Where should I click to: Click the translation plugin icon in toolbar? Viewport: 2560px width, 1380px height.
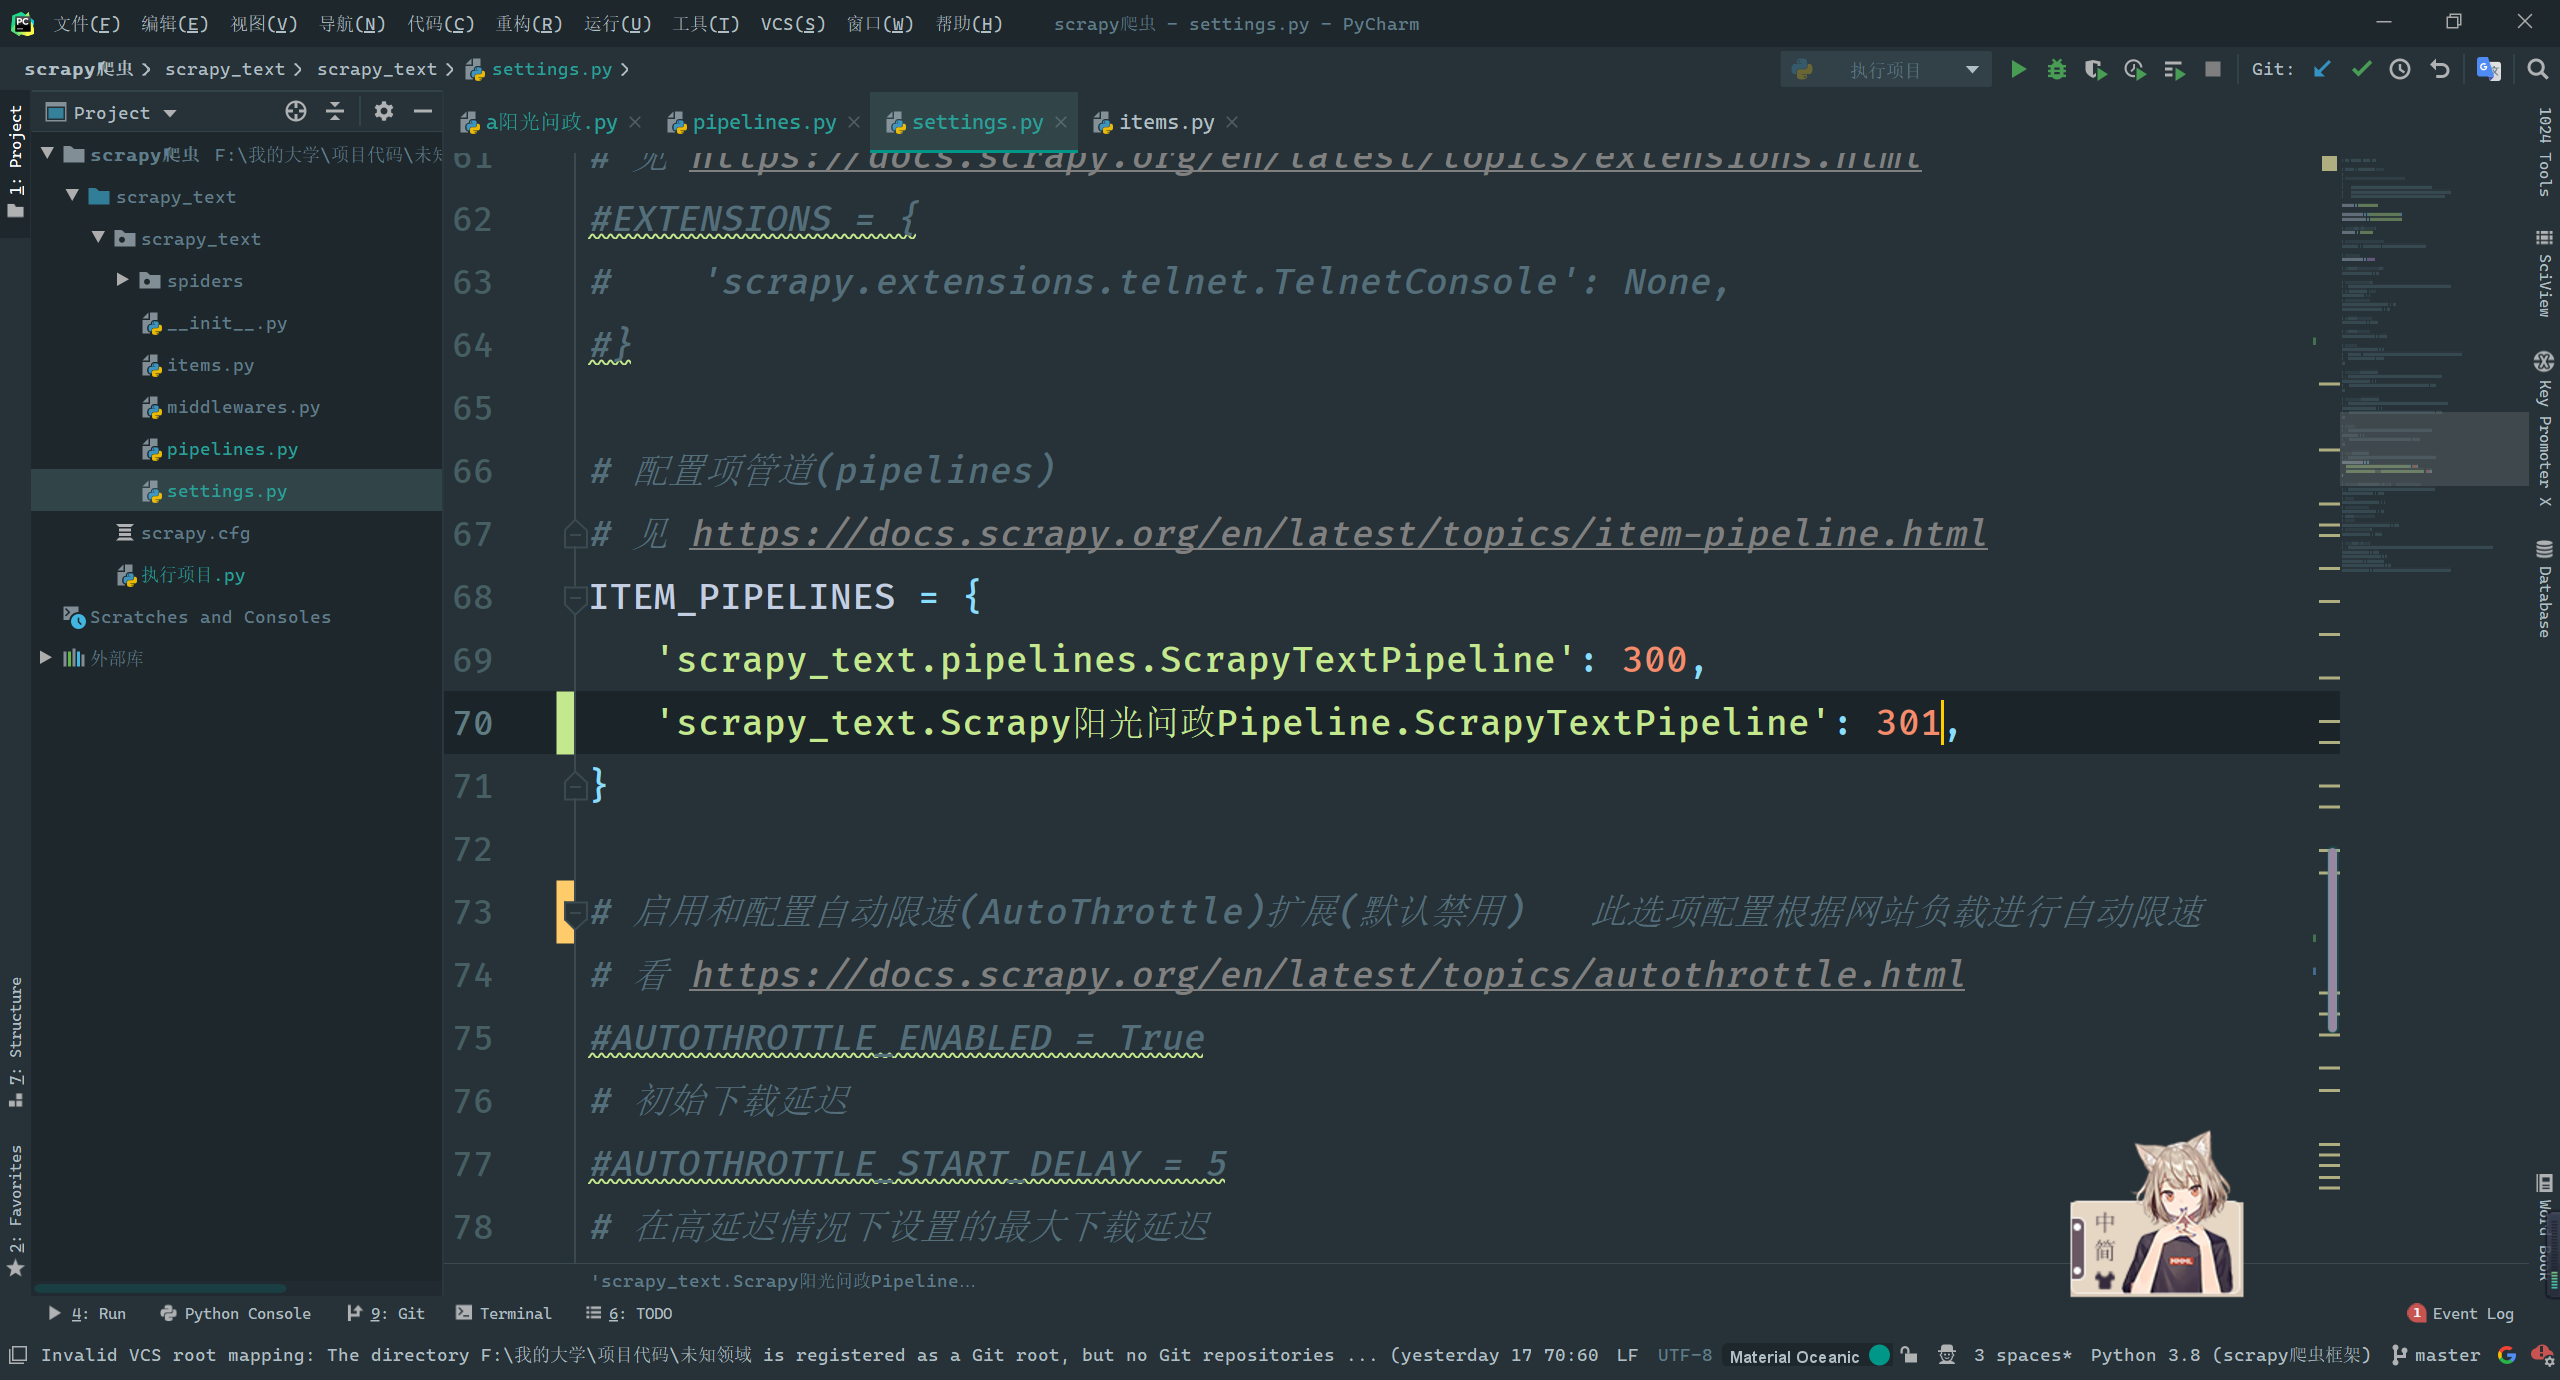2488,69
